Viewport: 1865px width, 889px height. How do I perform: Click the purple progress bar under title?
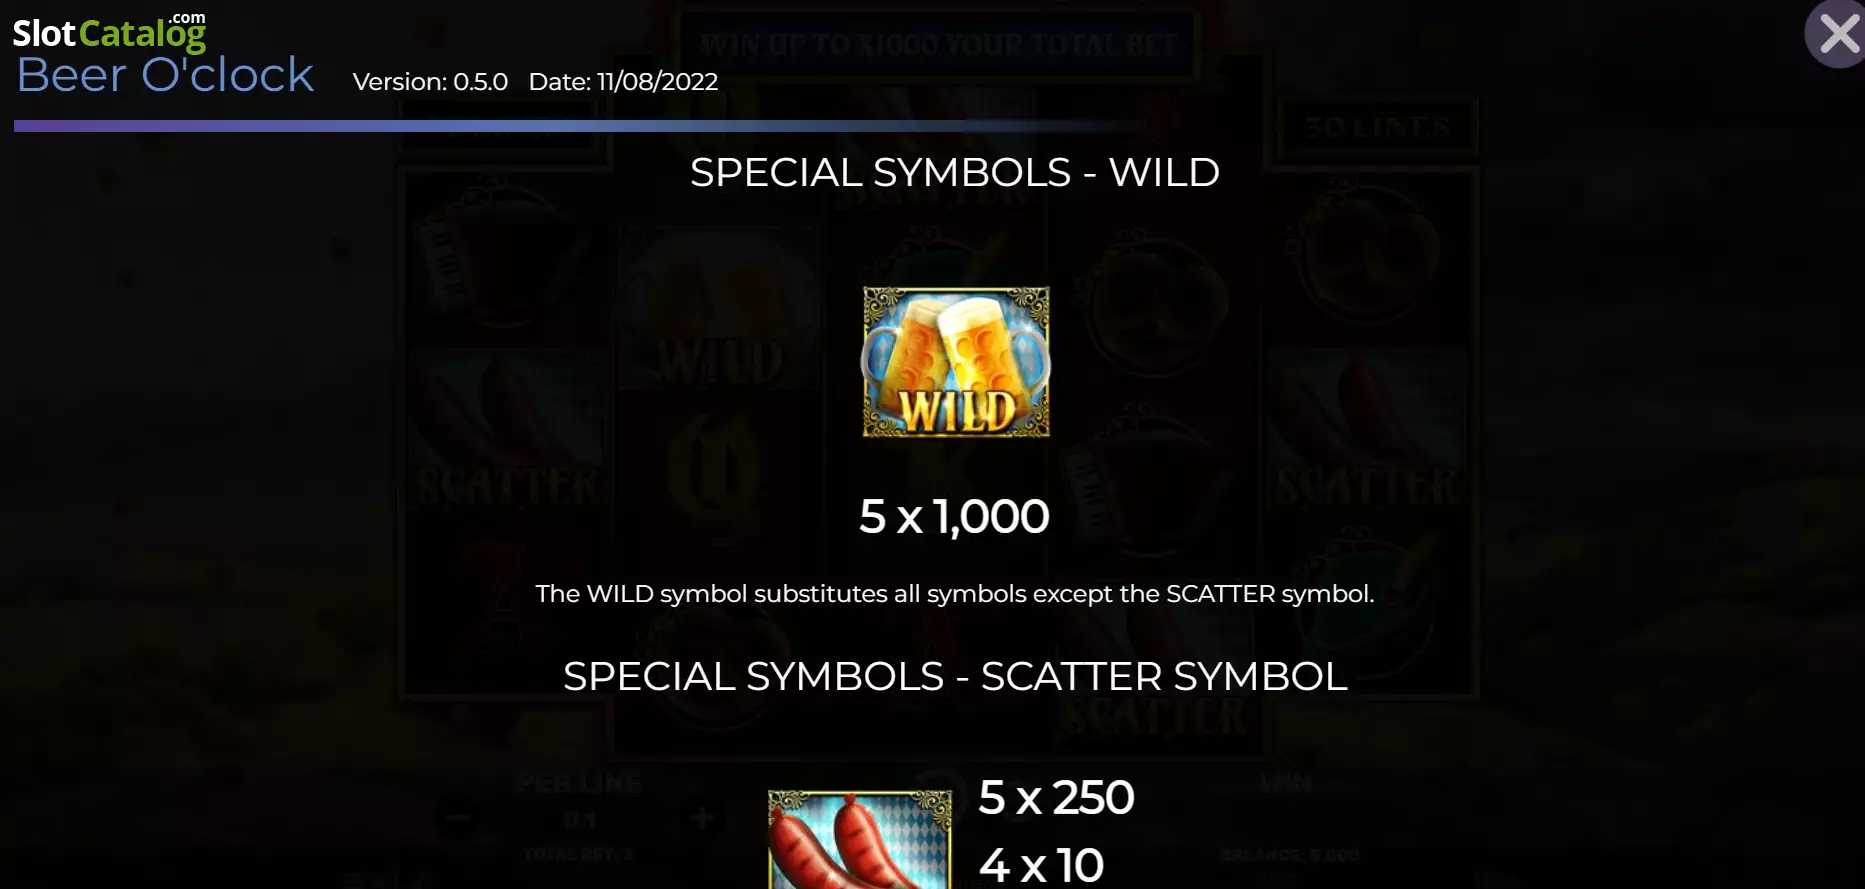coord(580,126)
